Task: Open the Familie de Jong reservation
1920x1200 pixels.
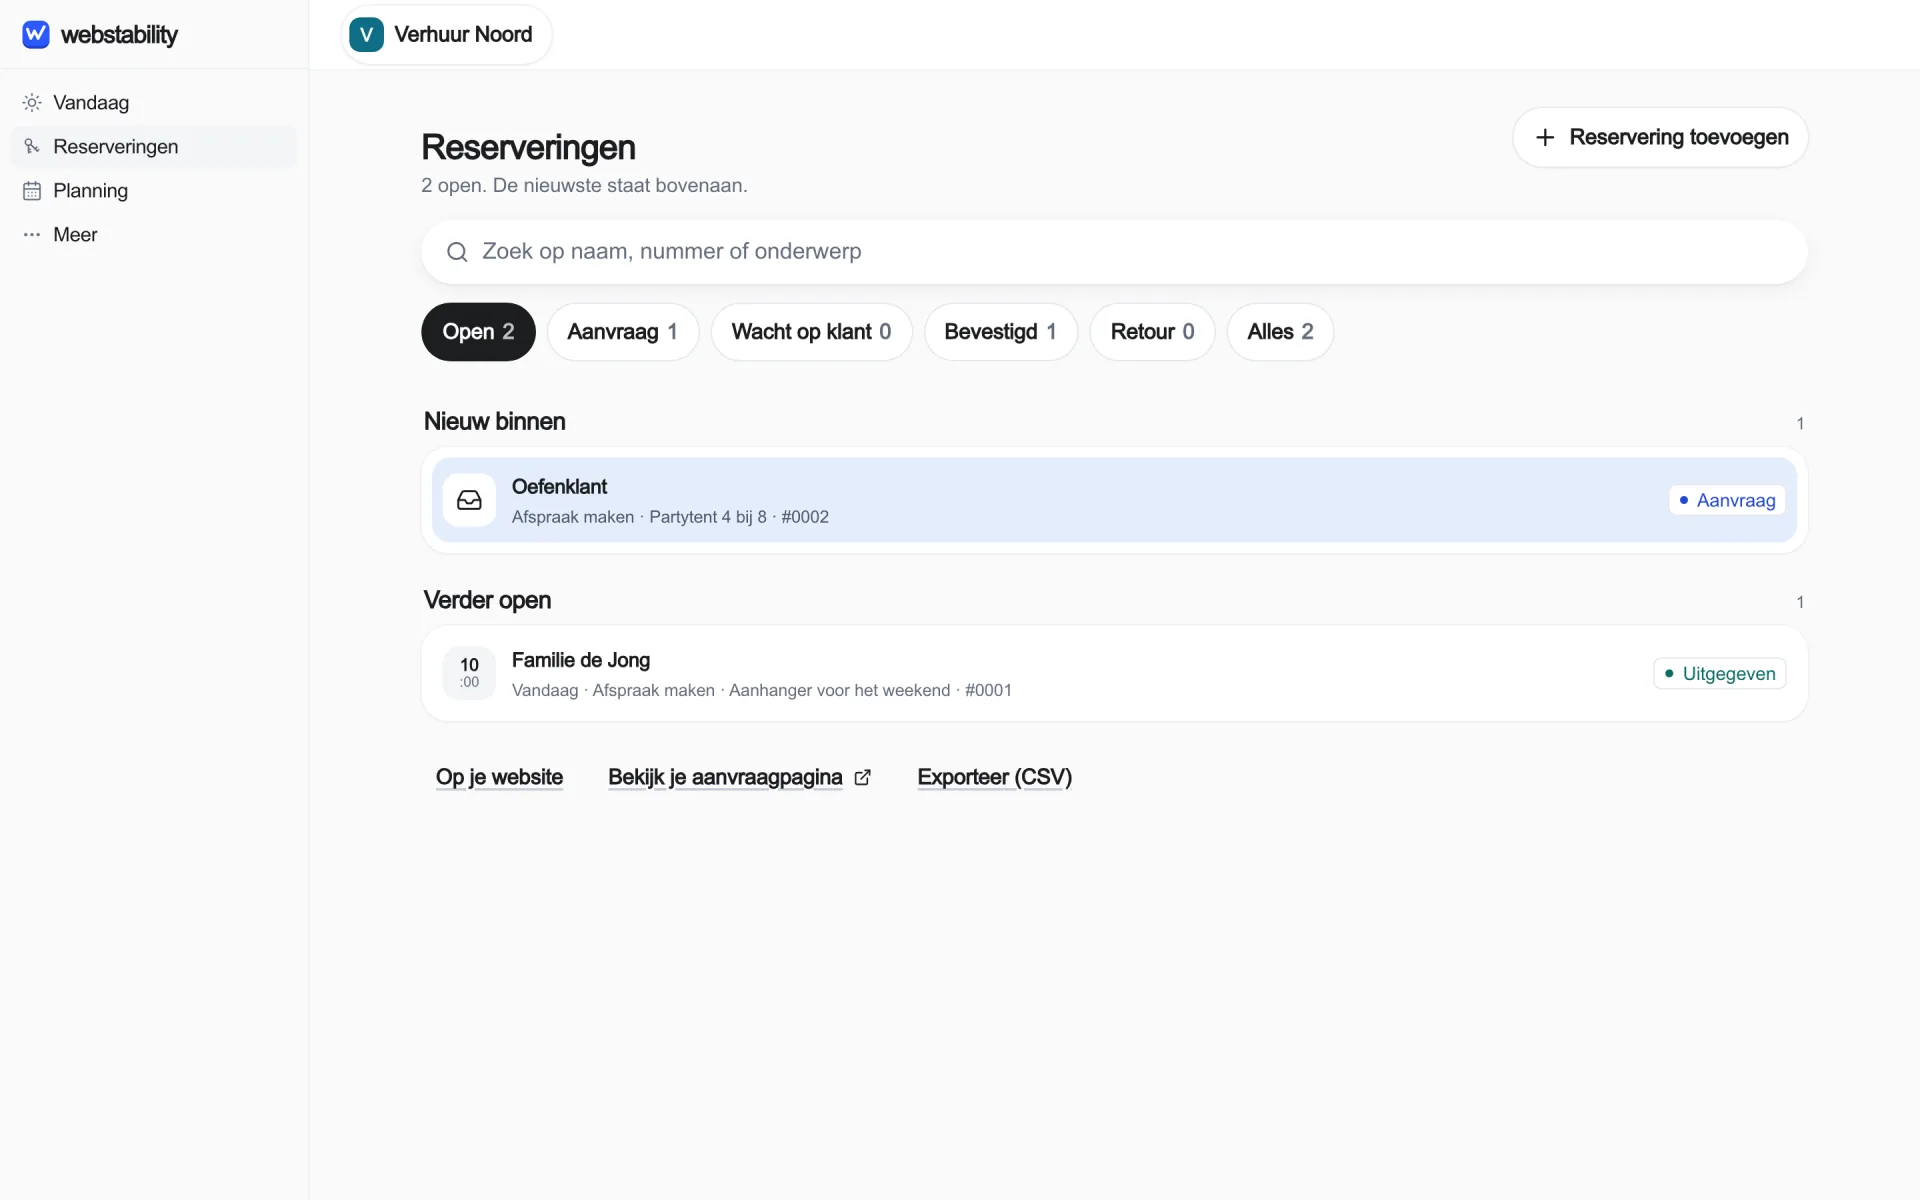Action: [x=1114, y=673]
